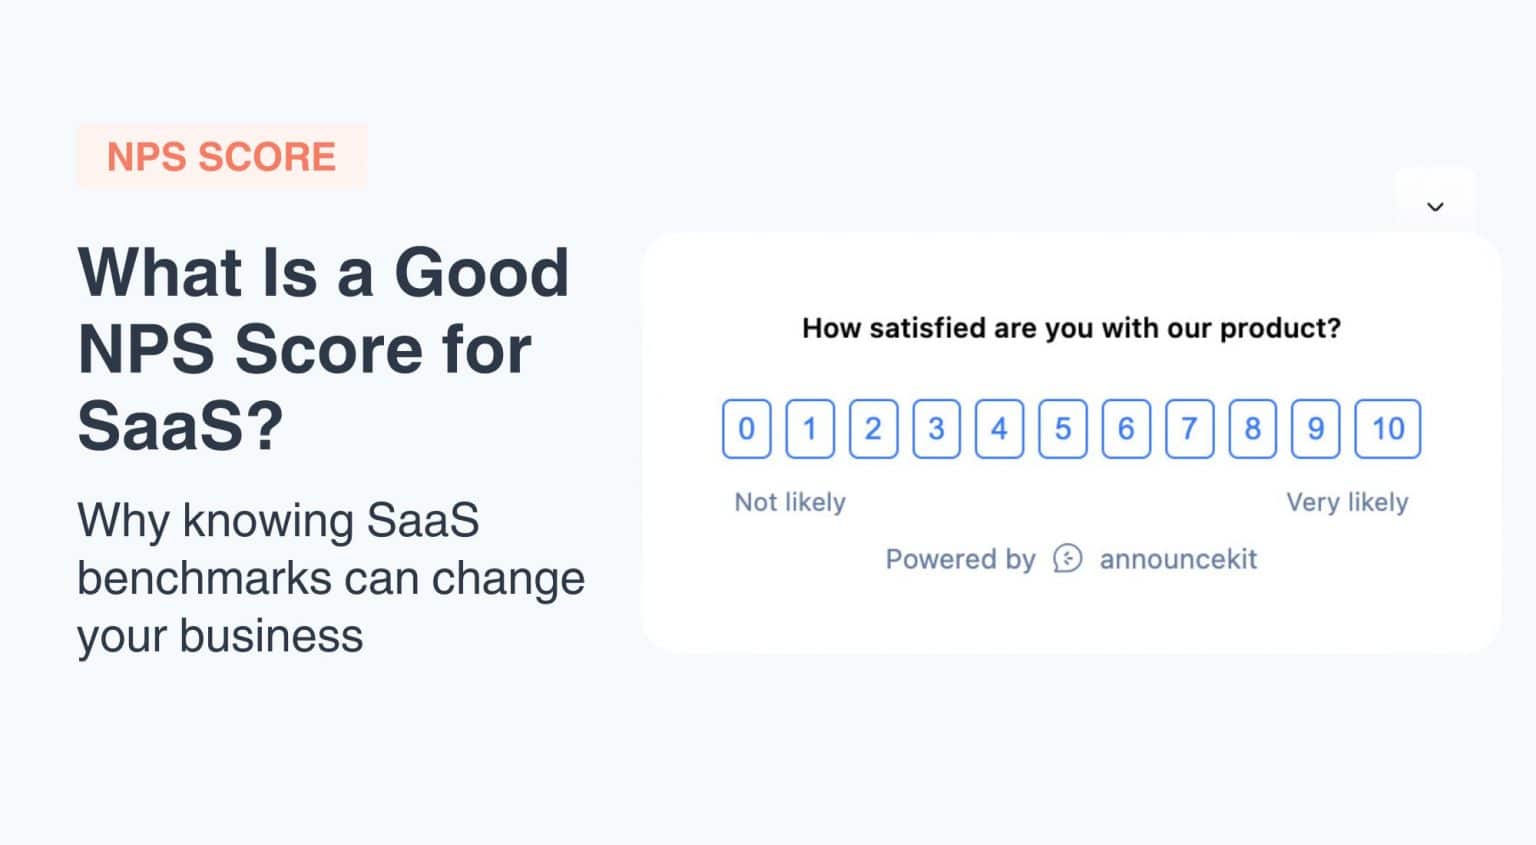Screen dimensions: 1536x845
Task: Select rating 9 near Very likely
Action: (1314, 428)
